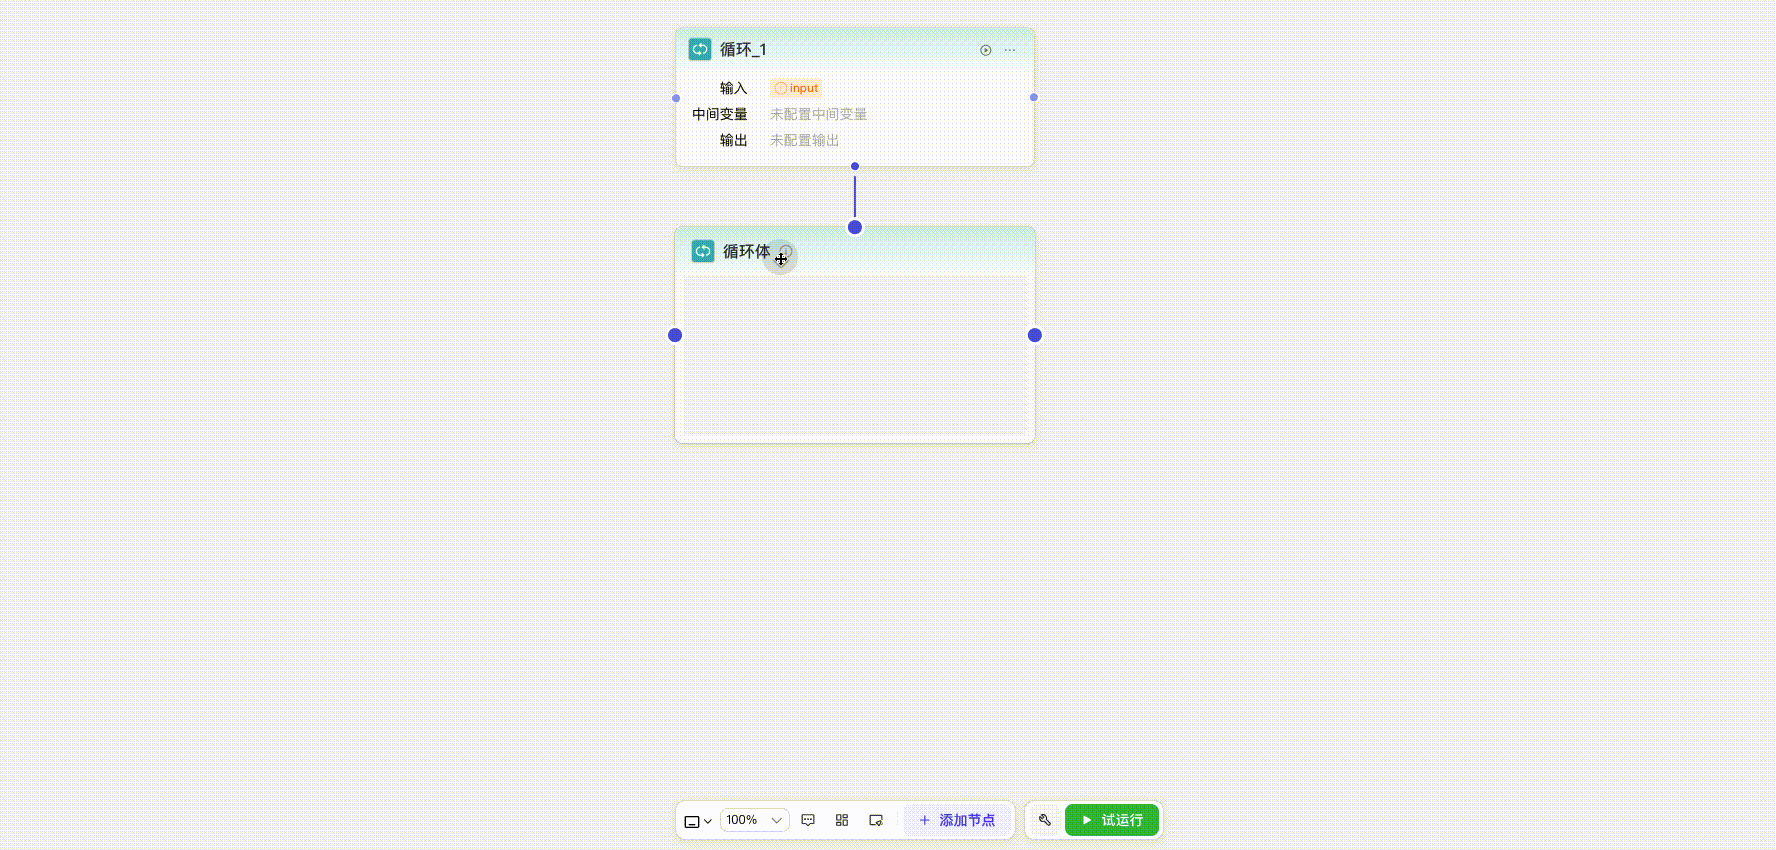Click the 未配置输出 placeholder text
The image size is (1776, 850).
804,140
